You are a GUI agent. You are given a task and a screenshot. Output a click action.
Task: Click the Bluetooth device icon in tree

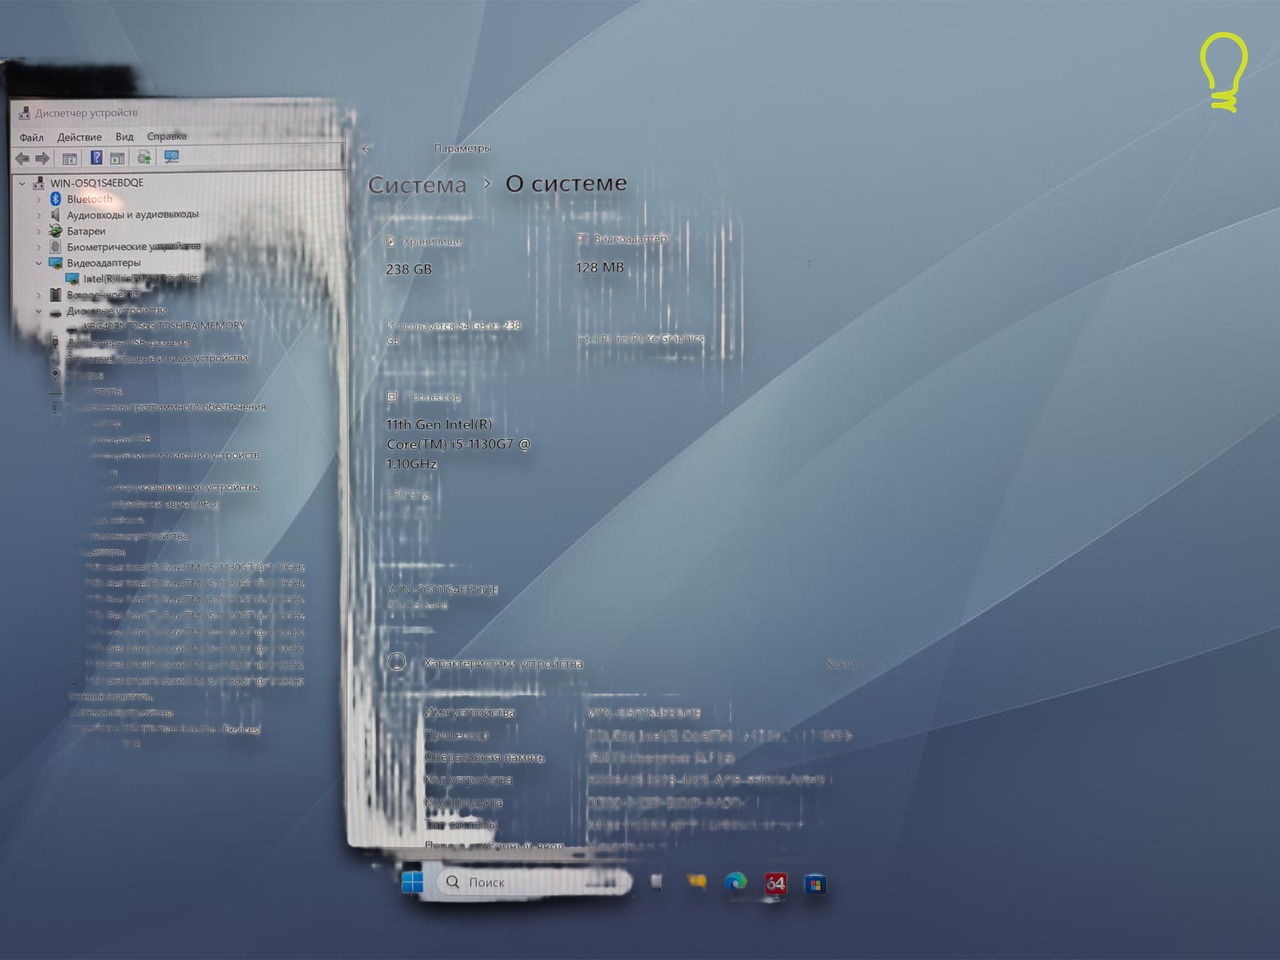pyautogui.click(x=56, y=199)
